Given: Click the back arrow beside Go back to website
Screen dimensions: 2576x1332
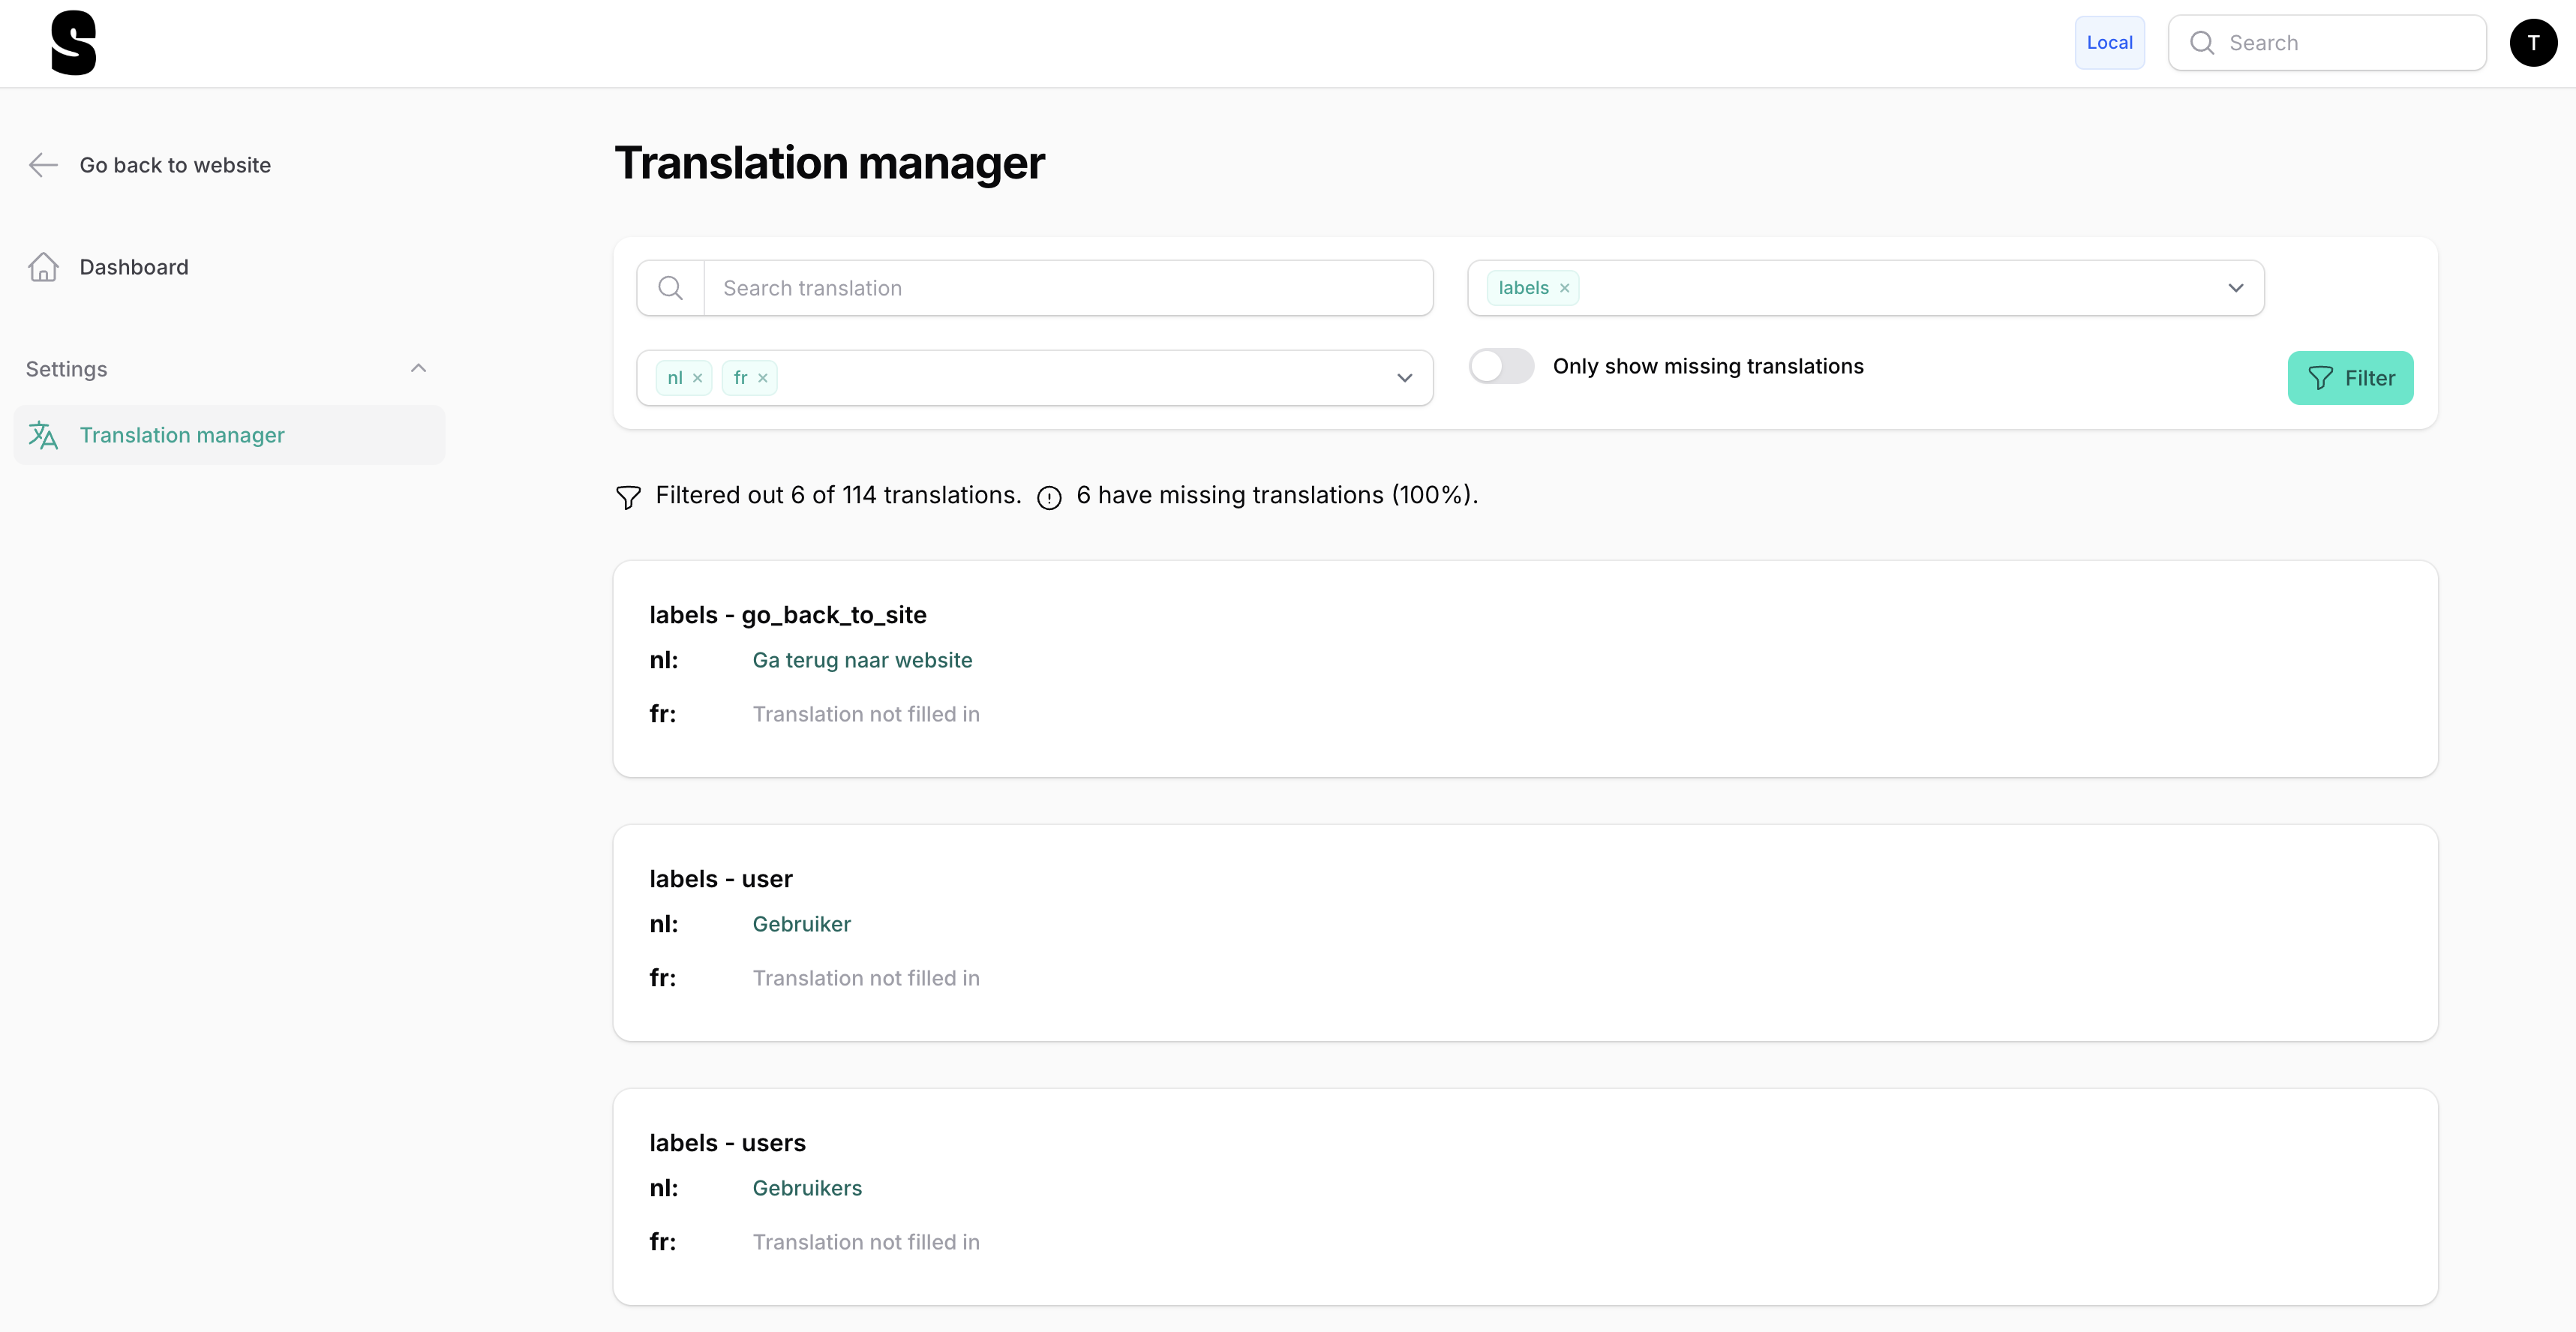Looking at the screenshot, I should pyautogui.click(x=43, y=165).
